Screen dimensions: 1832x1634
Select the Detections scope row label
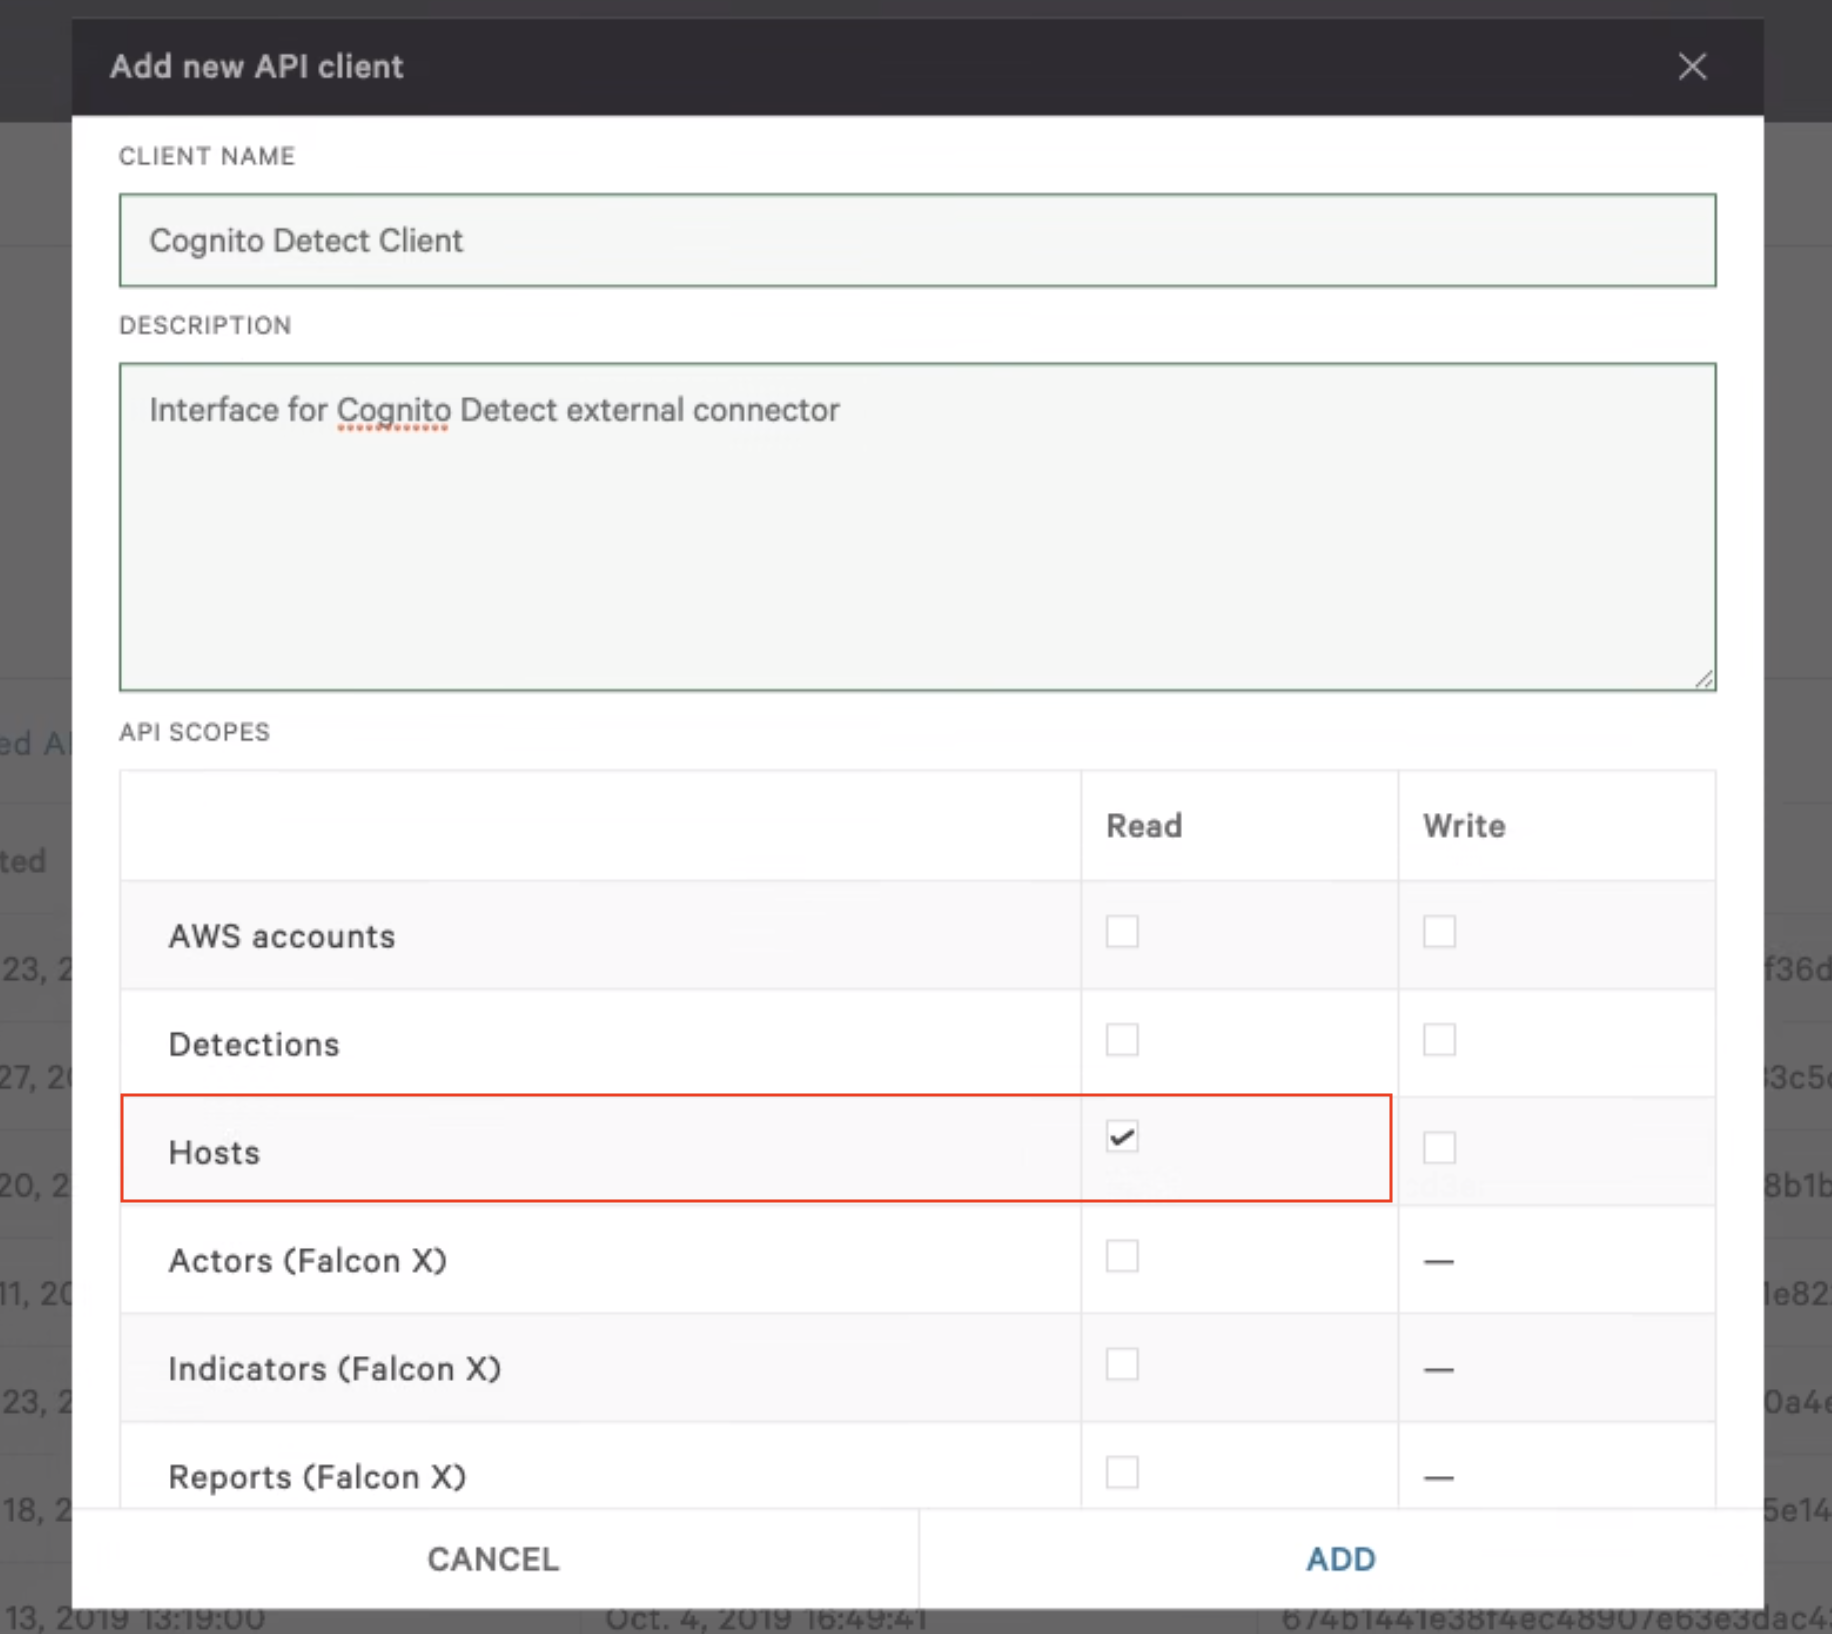pos(254,1043)
